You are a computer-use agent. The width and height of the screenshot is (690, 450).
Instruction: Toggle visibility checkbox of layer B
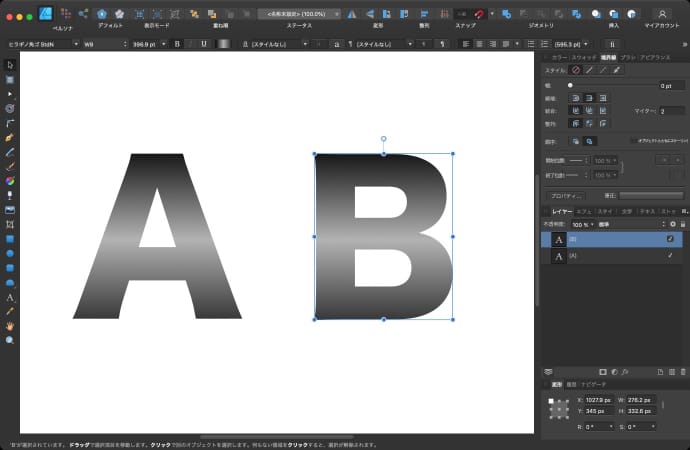(670, 239)
